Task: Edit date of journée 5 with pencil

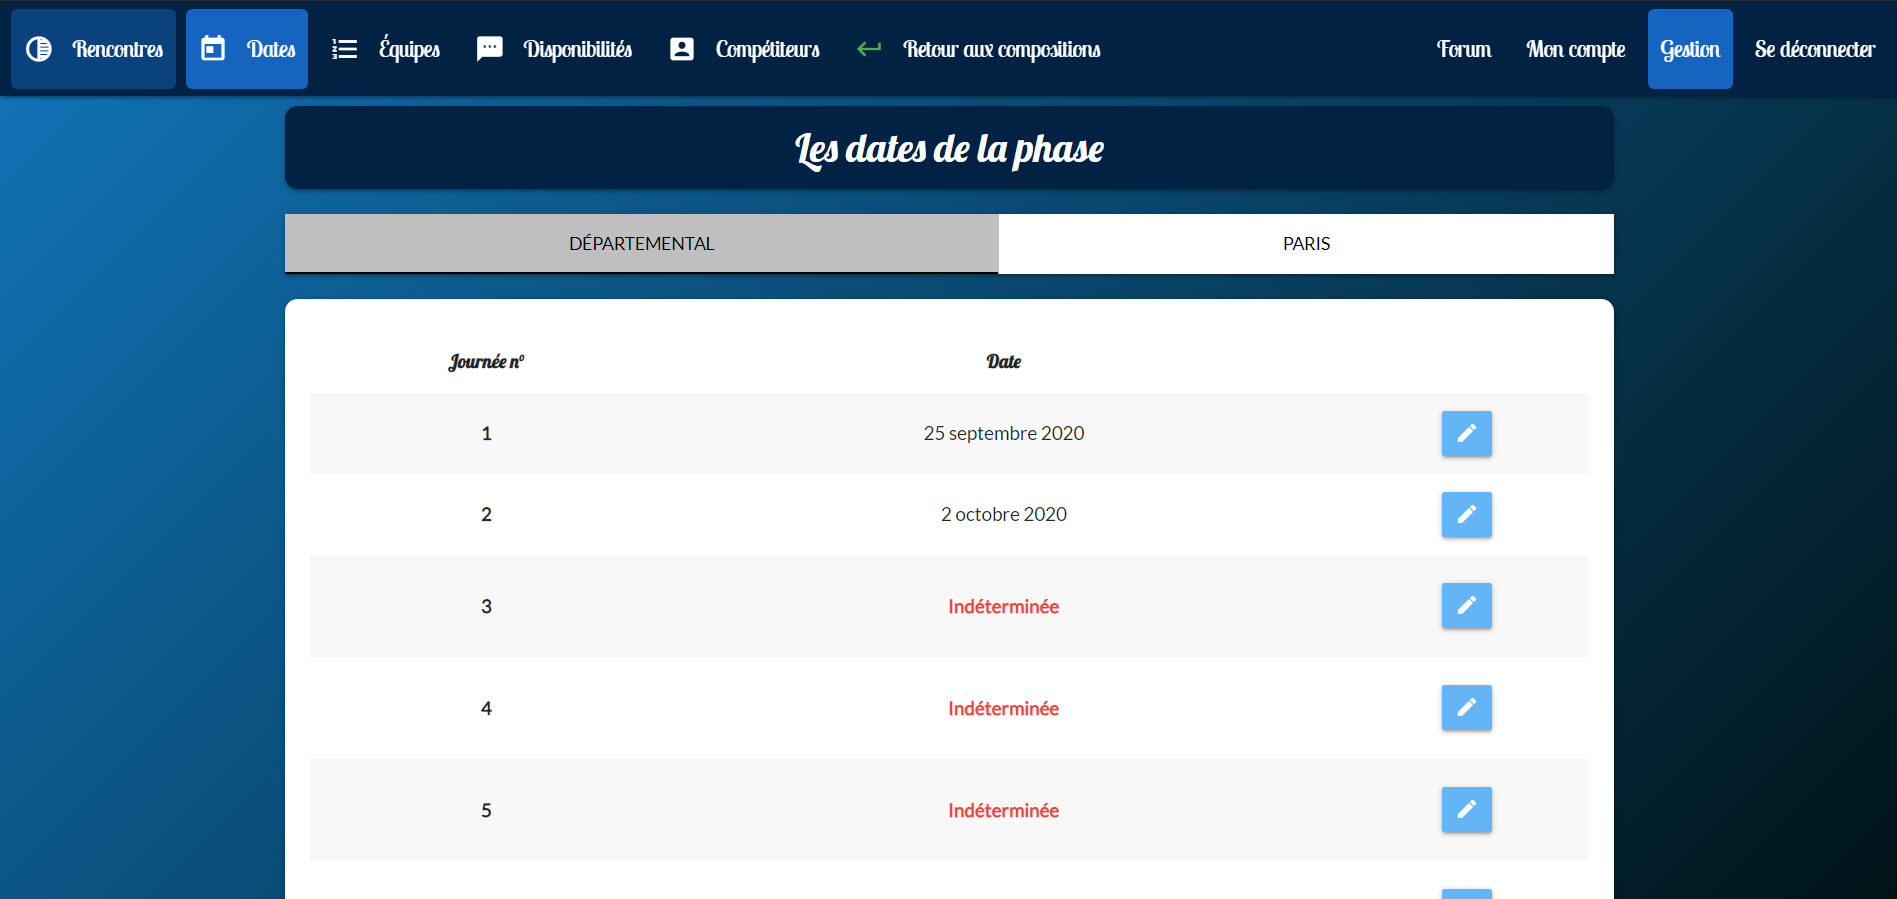Action: click(1467, 810)
